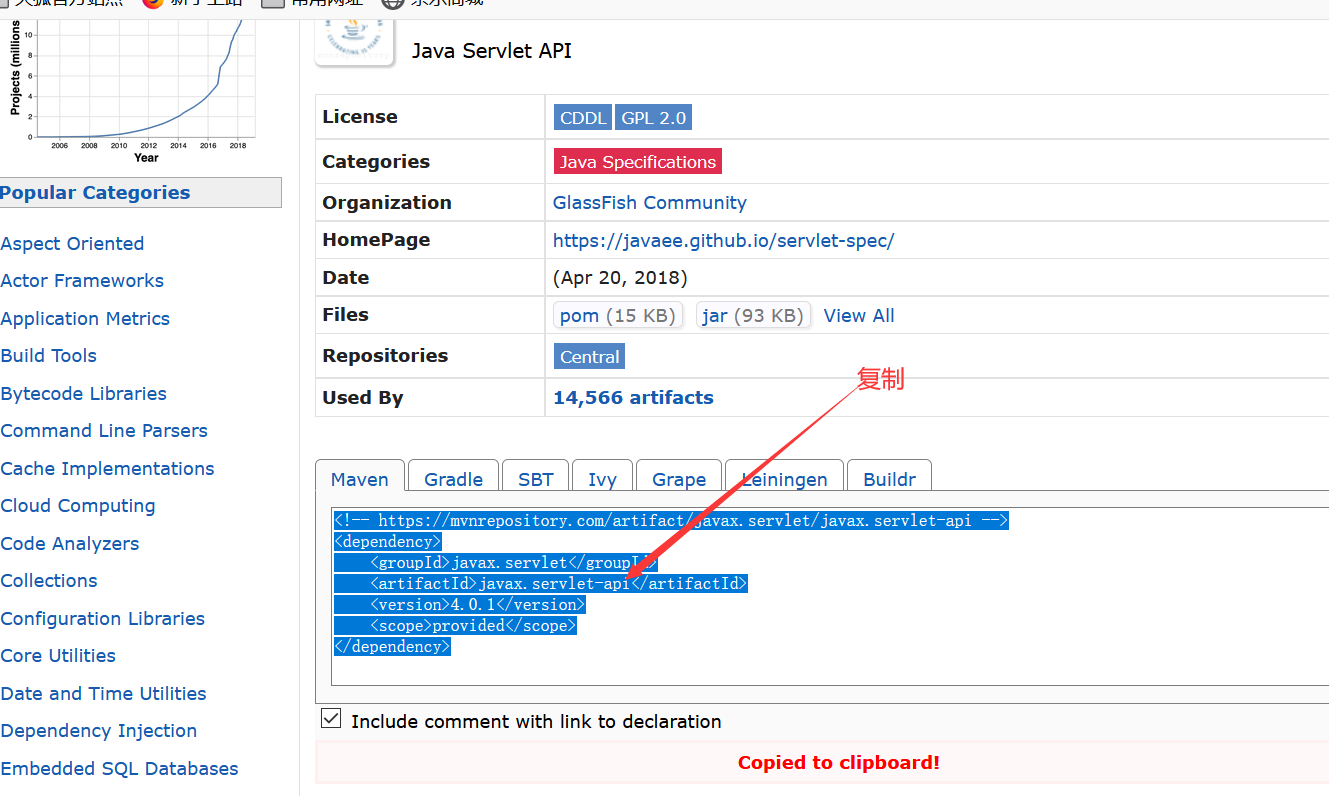This screenshot has height=796, width=1329.
Task: Click the Files row label
Action: 346,315
